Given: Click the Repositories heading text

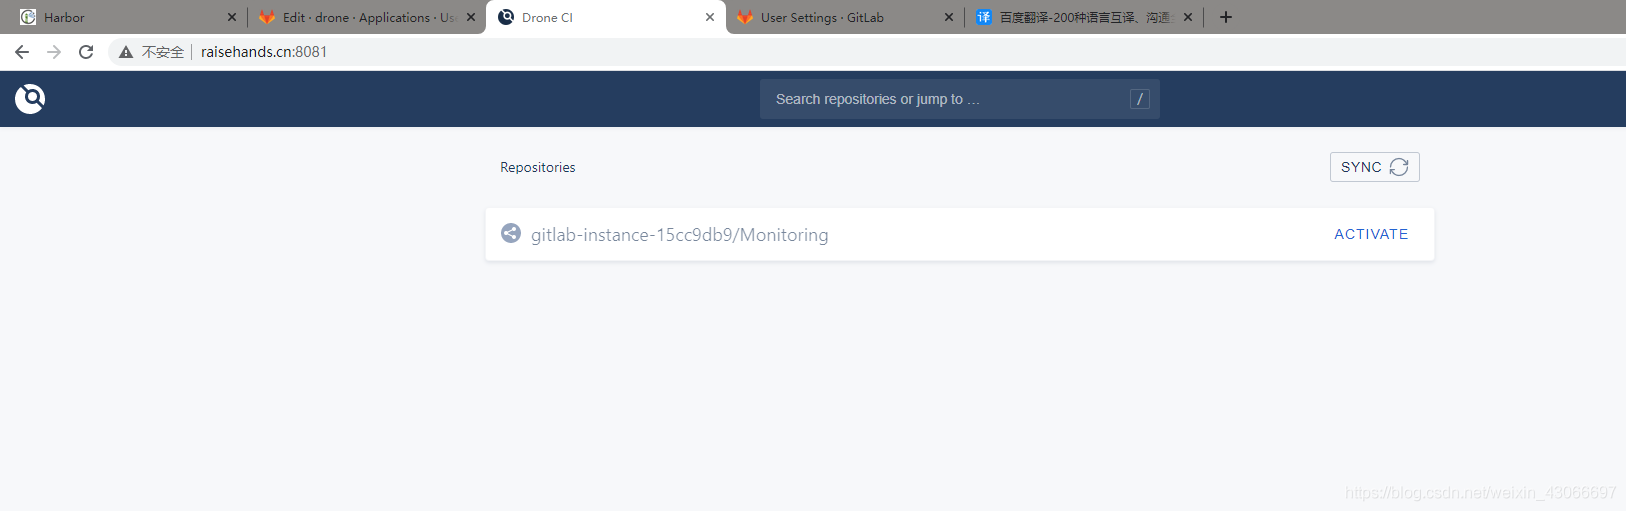Looking at the screenshot, I should click(538, 167).
